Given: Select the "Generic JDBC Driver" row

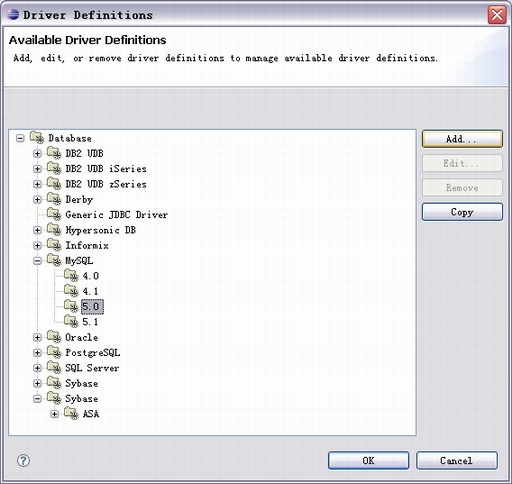Looking at the screenshot, I should click(x=116, y=215).
